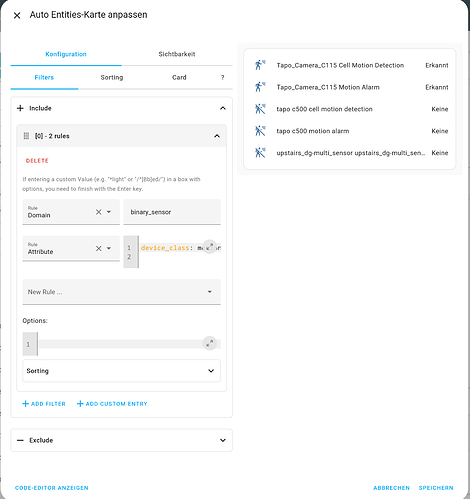Clear the Attribute rule with X icon
Screen dimensions: 470x499
tap(99, 248)
